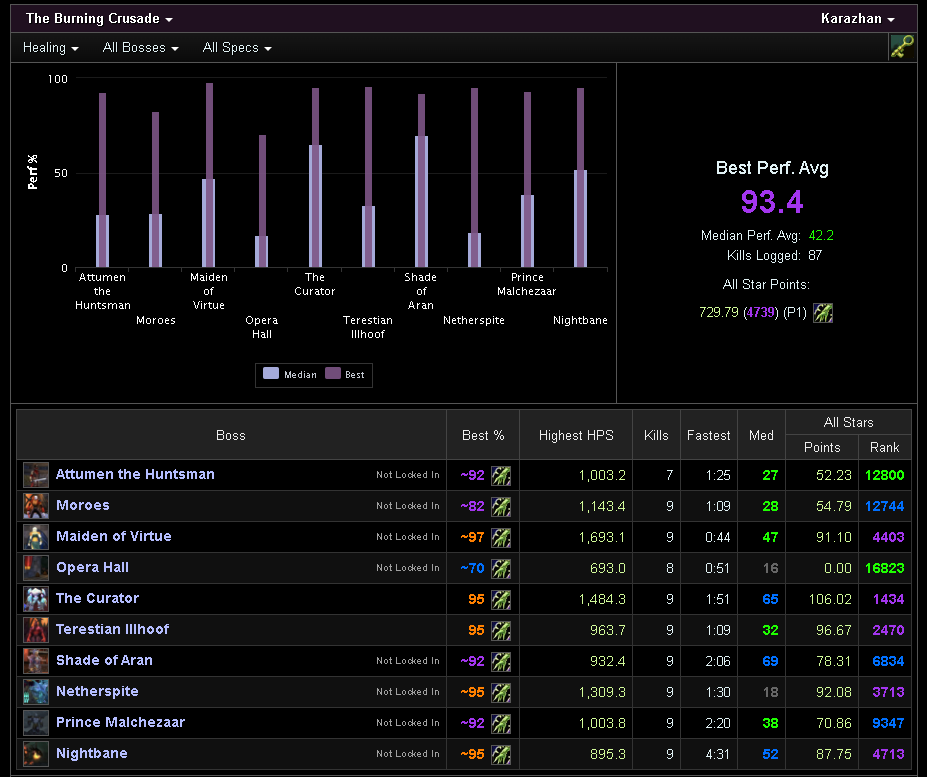
Task: Click spec icon in Opera Hall row
Action: pos(501,568)
